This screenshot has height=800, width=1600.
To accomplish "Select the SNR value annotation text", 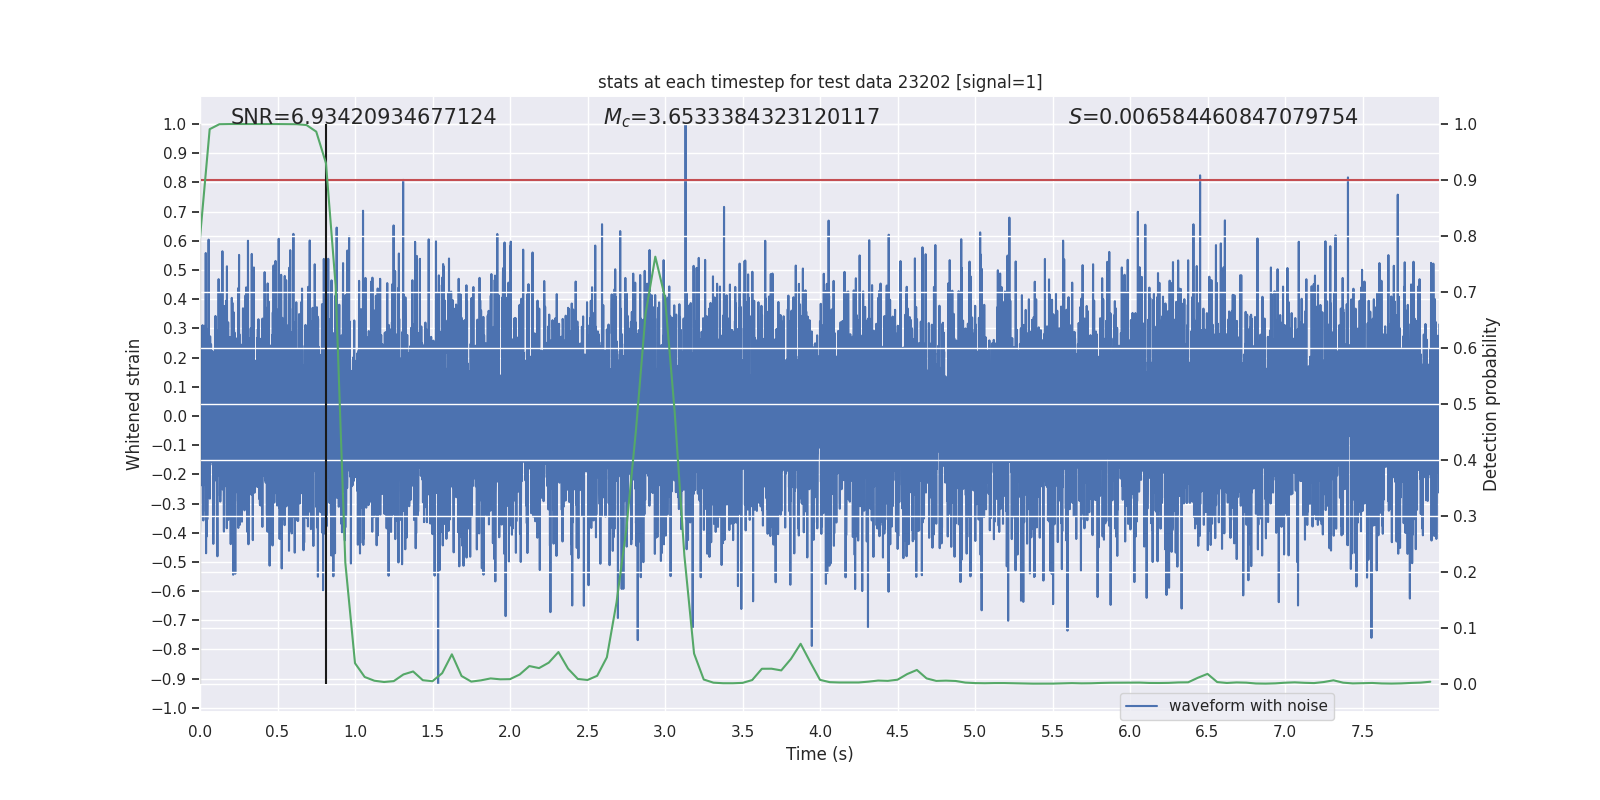I will point(363,117).
